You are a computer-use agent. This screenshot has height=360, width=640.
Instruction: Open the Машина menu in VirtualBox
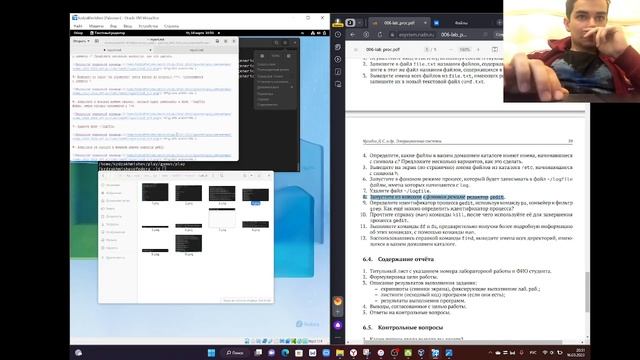[x=96, y=26]
